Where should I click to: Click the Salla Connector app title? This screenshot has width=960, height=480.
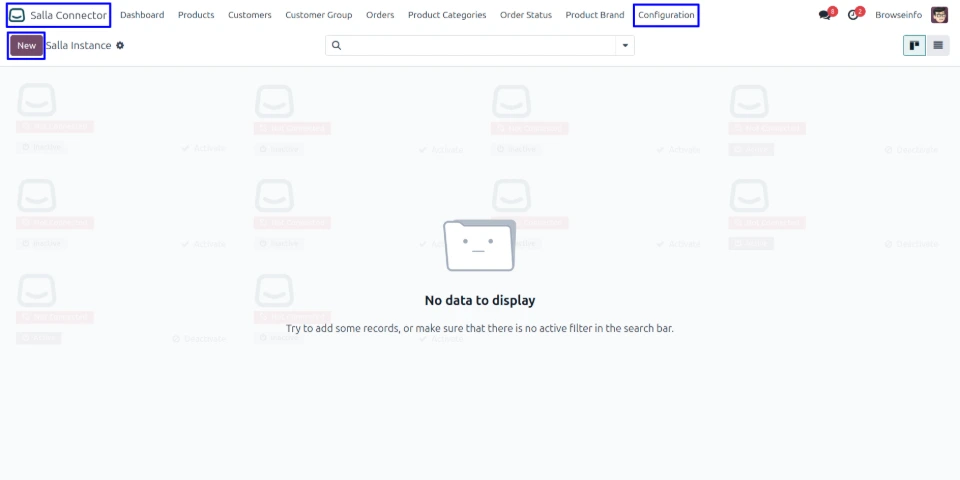pyautogui.click(x=68, y=15)
